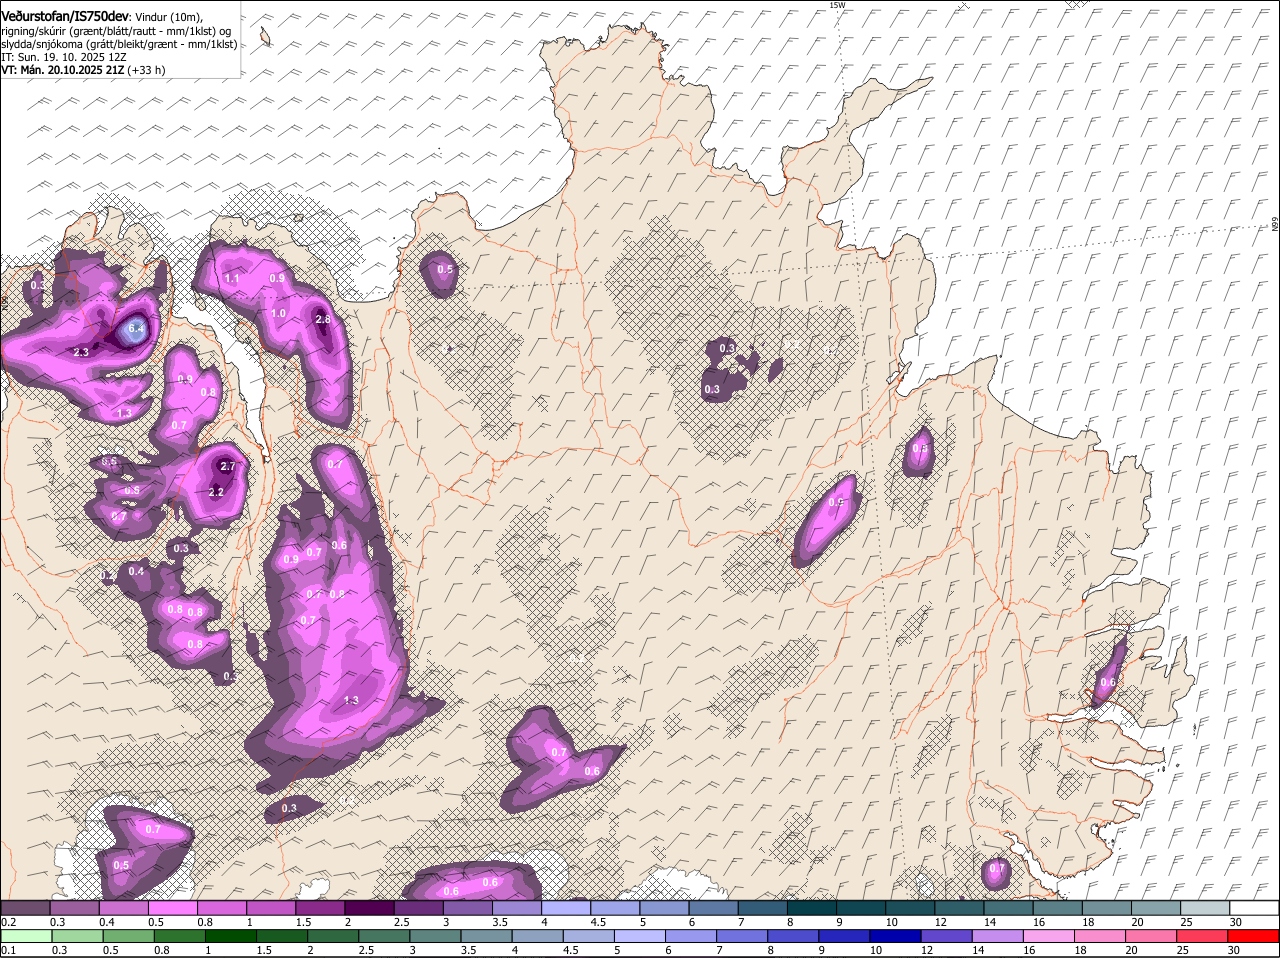
Task: Click the 2.7 precipitation value label
Action: tap(227, 467)
